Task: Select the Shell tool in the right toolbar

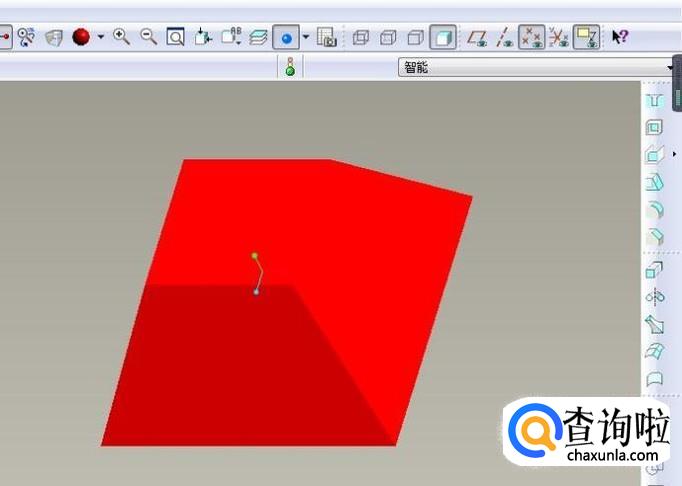Action: pos(654,127)
